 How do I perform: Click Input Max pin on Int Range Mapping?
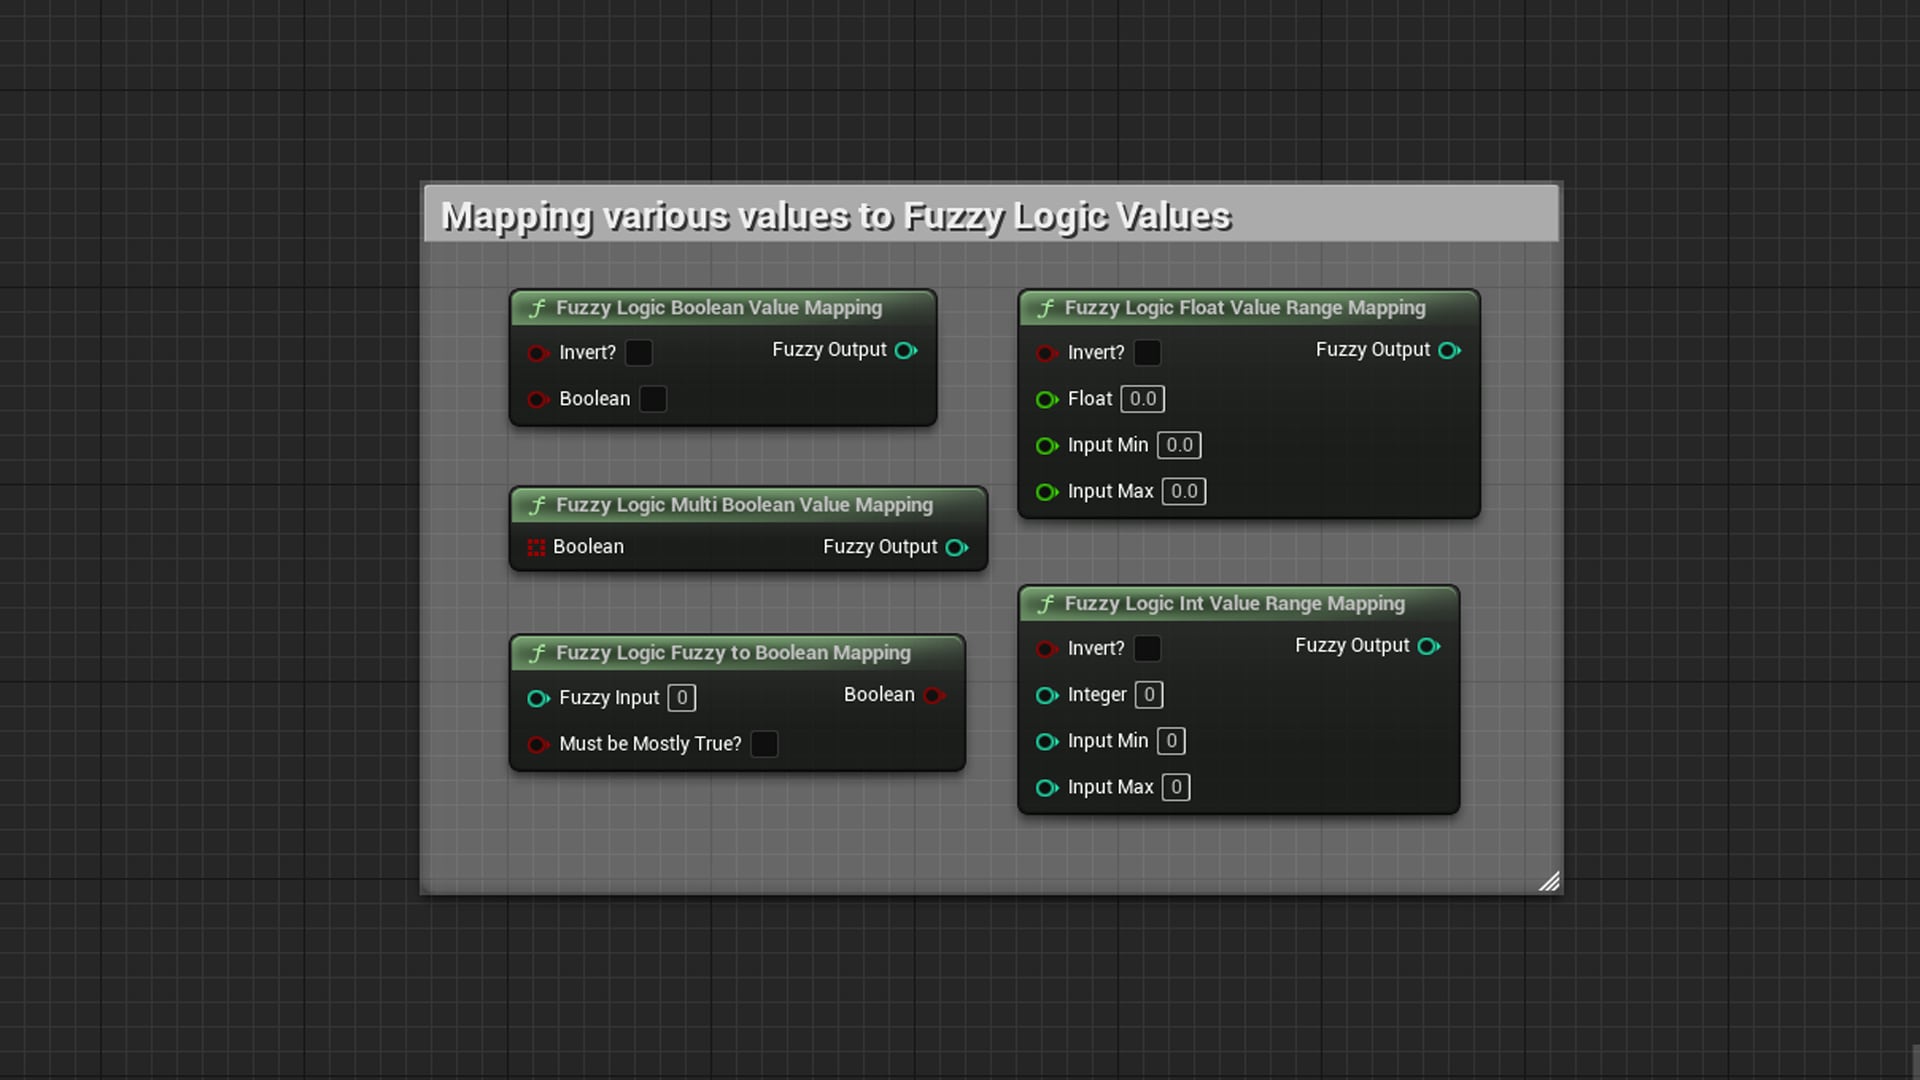1047,788
